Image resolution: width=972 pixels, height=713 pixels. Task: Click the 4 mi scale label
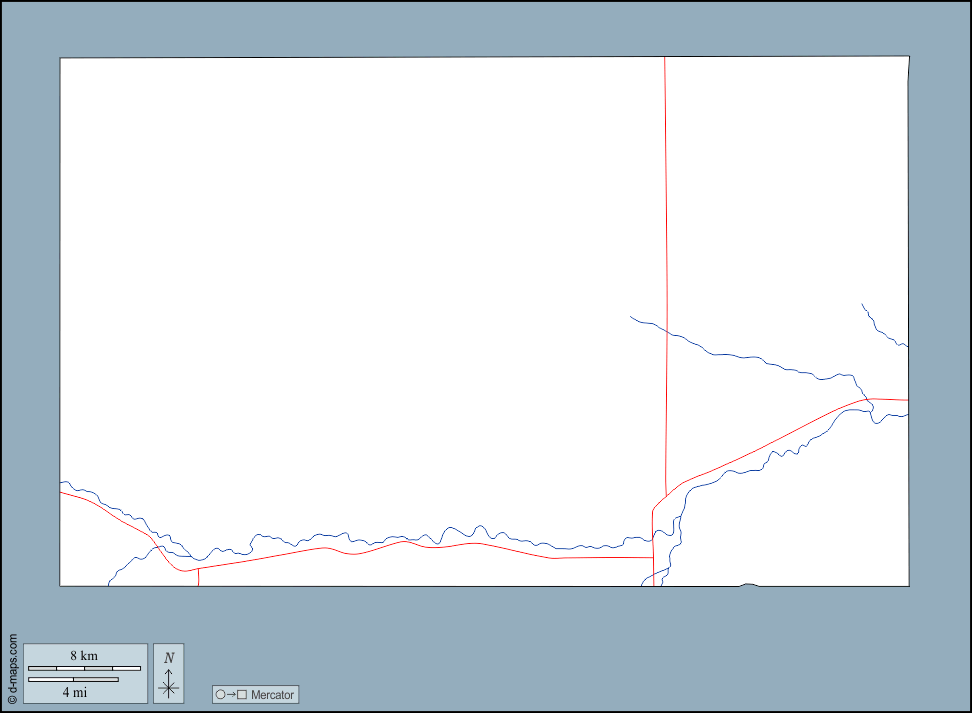point(74,693)
